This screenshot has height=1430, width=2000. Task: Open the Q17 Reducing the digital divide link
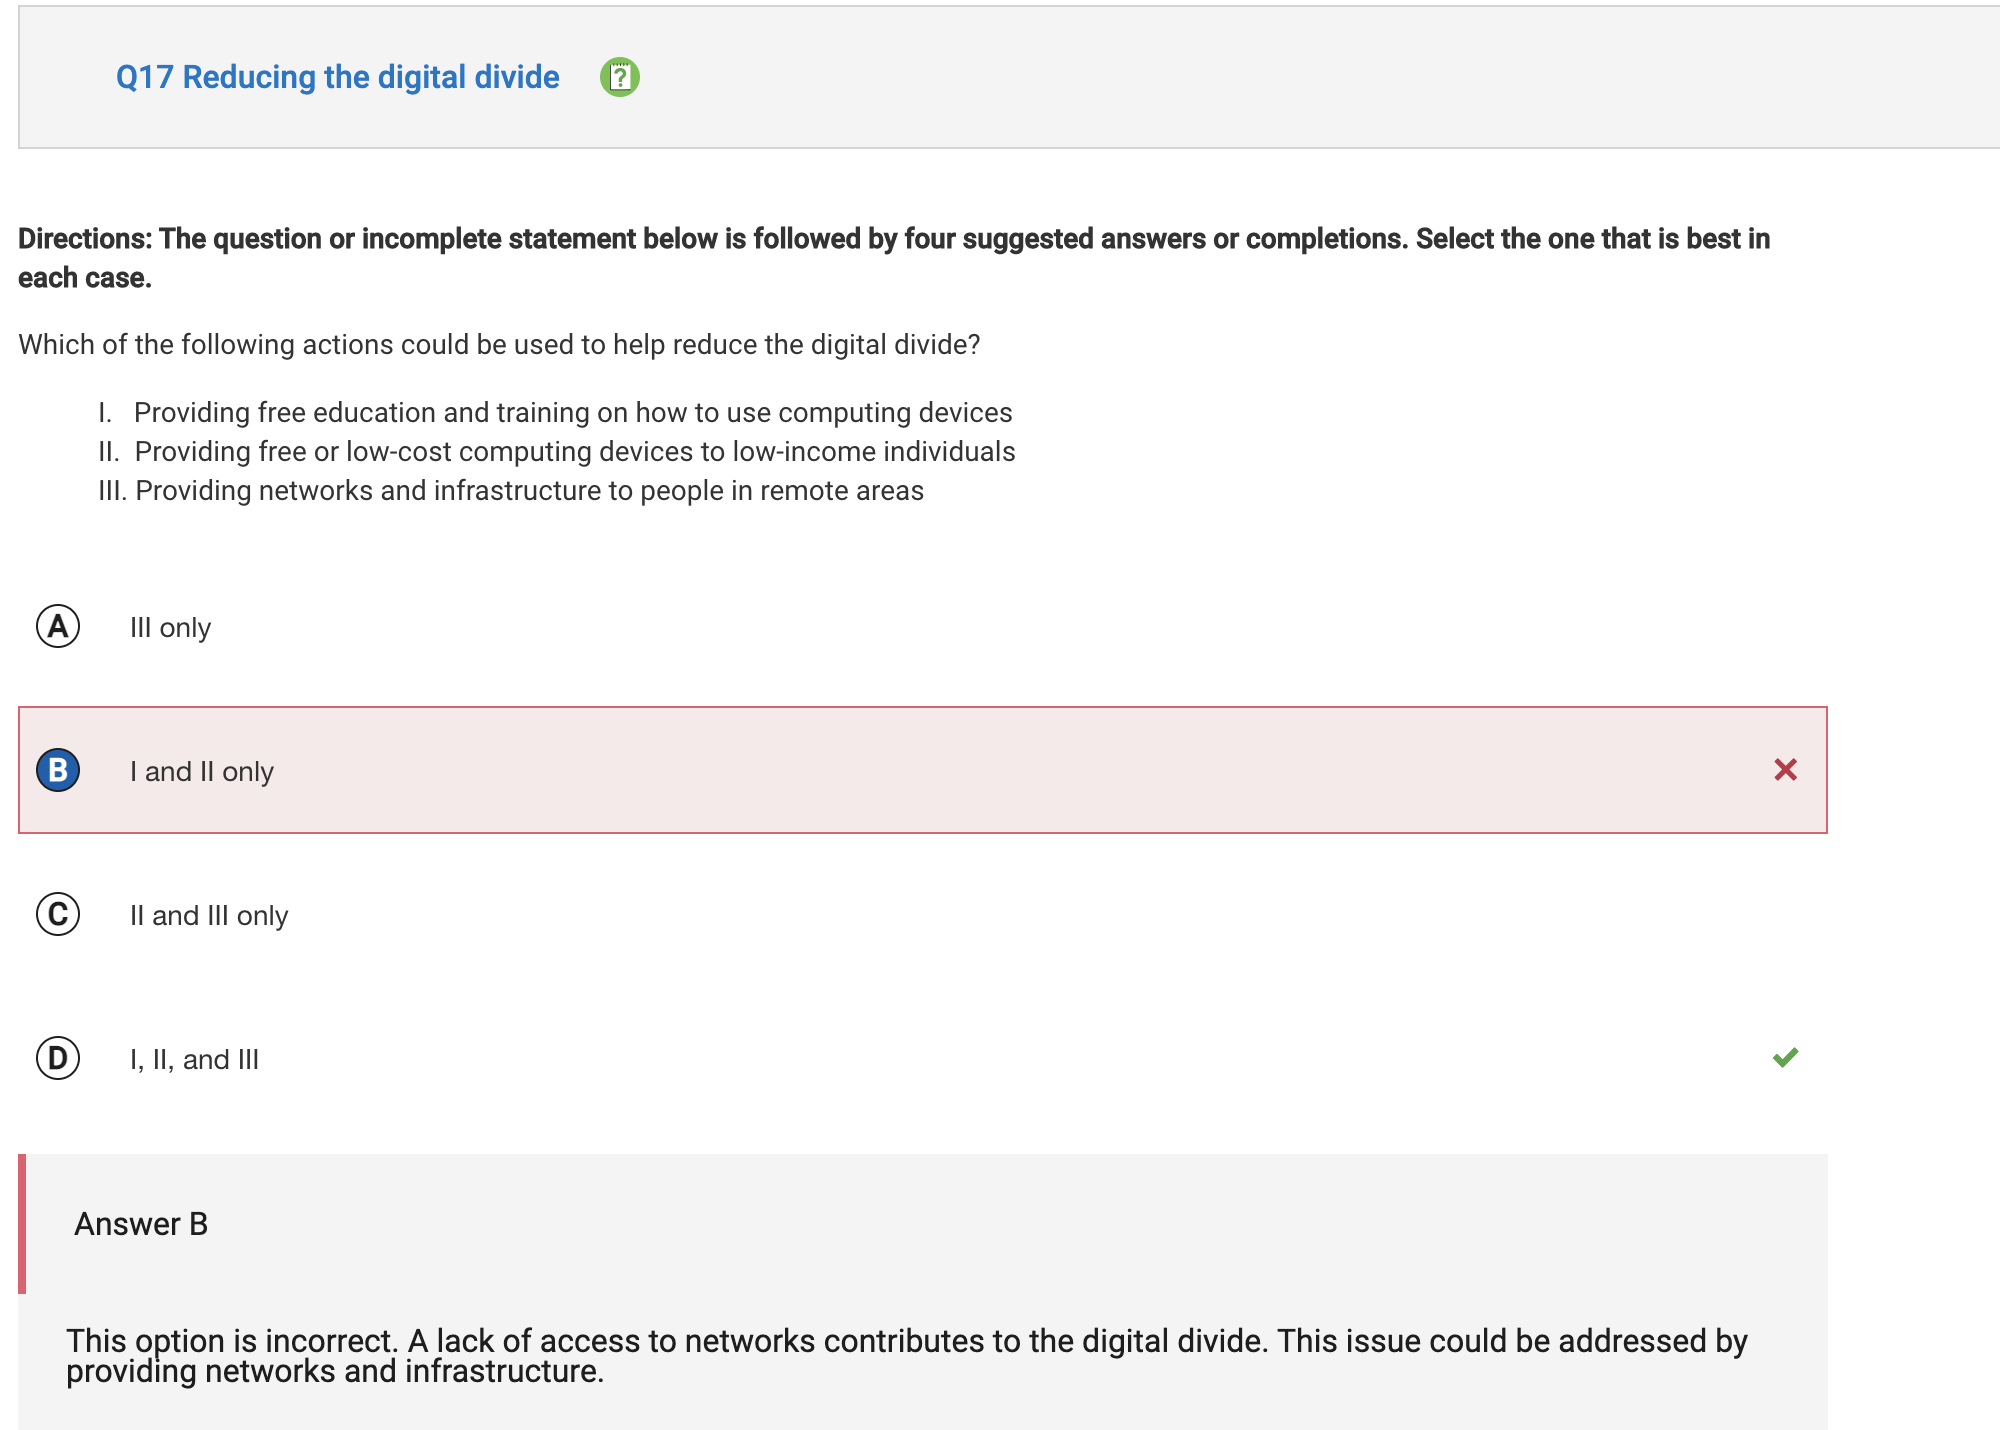[x=338, y=77]
